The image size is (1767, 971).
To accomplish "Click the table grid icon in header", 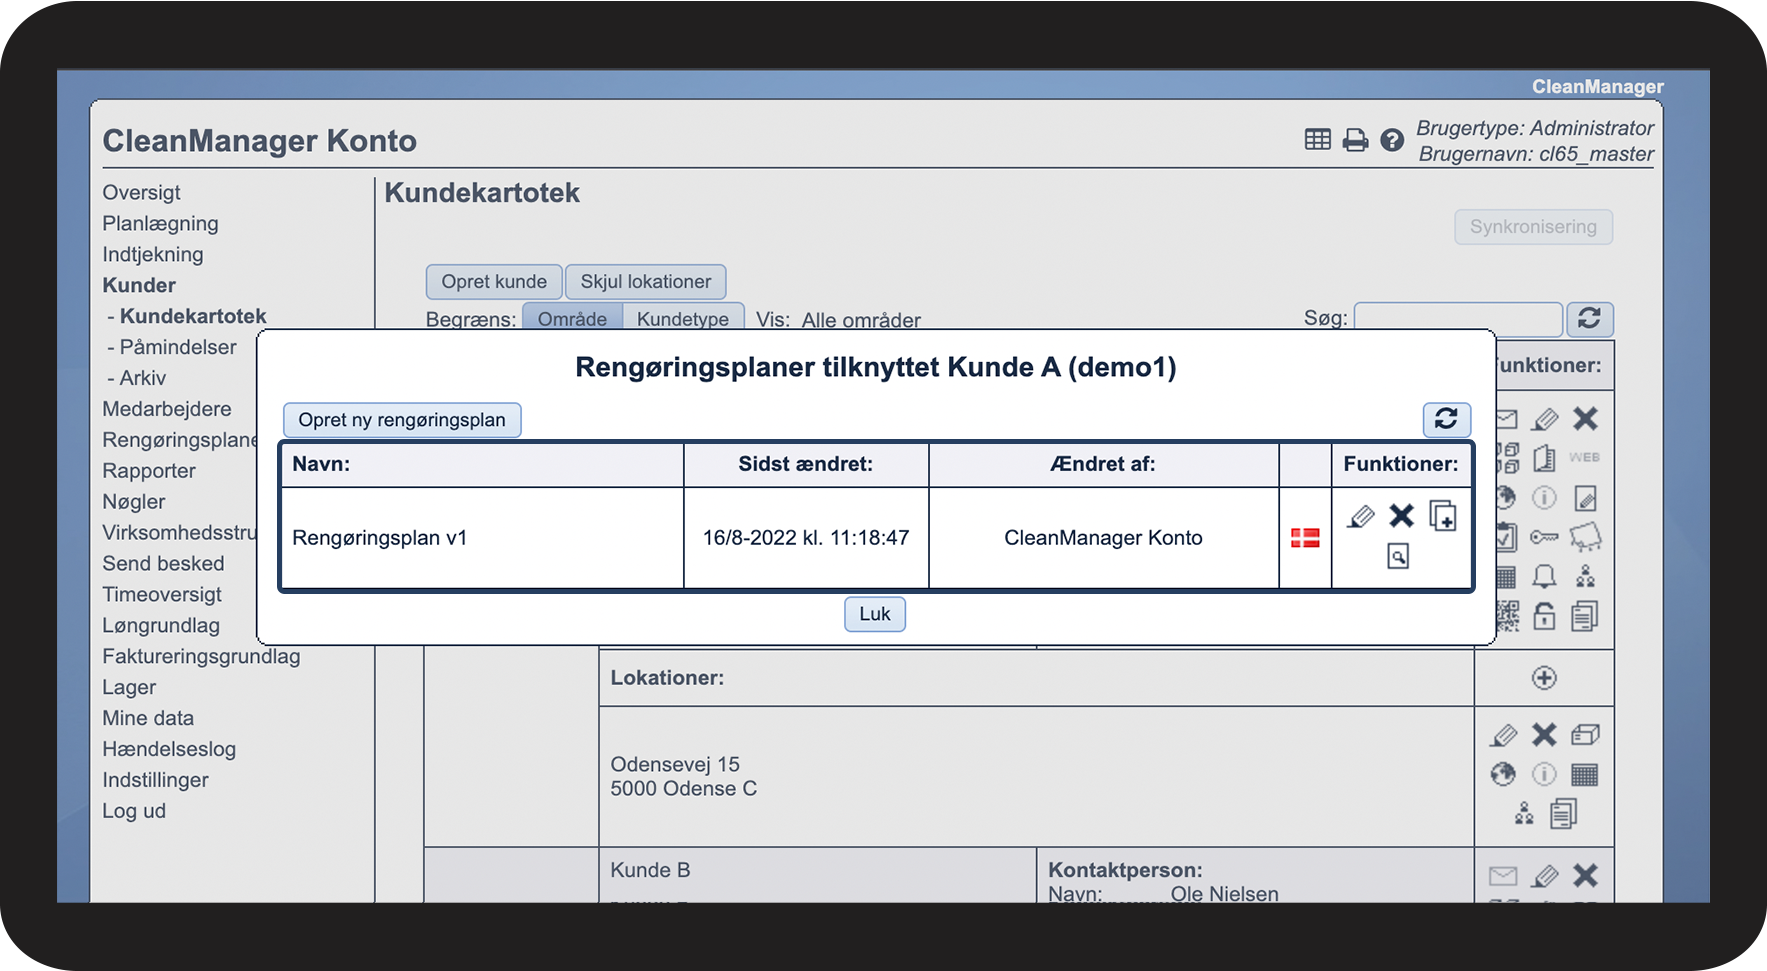I will (x=1318, y=140).
